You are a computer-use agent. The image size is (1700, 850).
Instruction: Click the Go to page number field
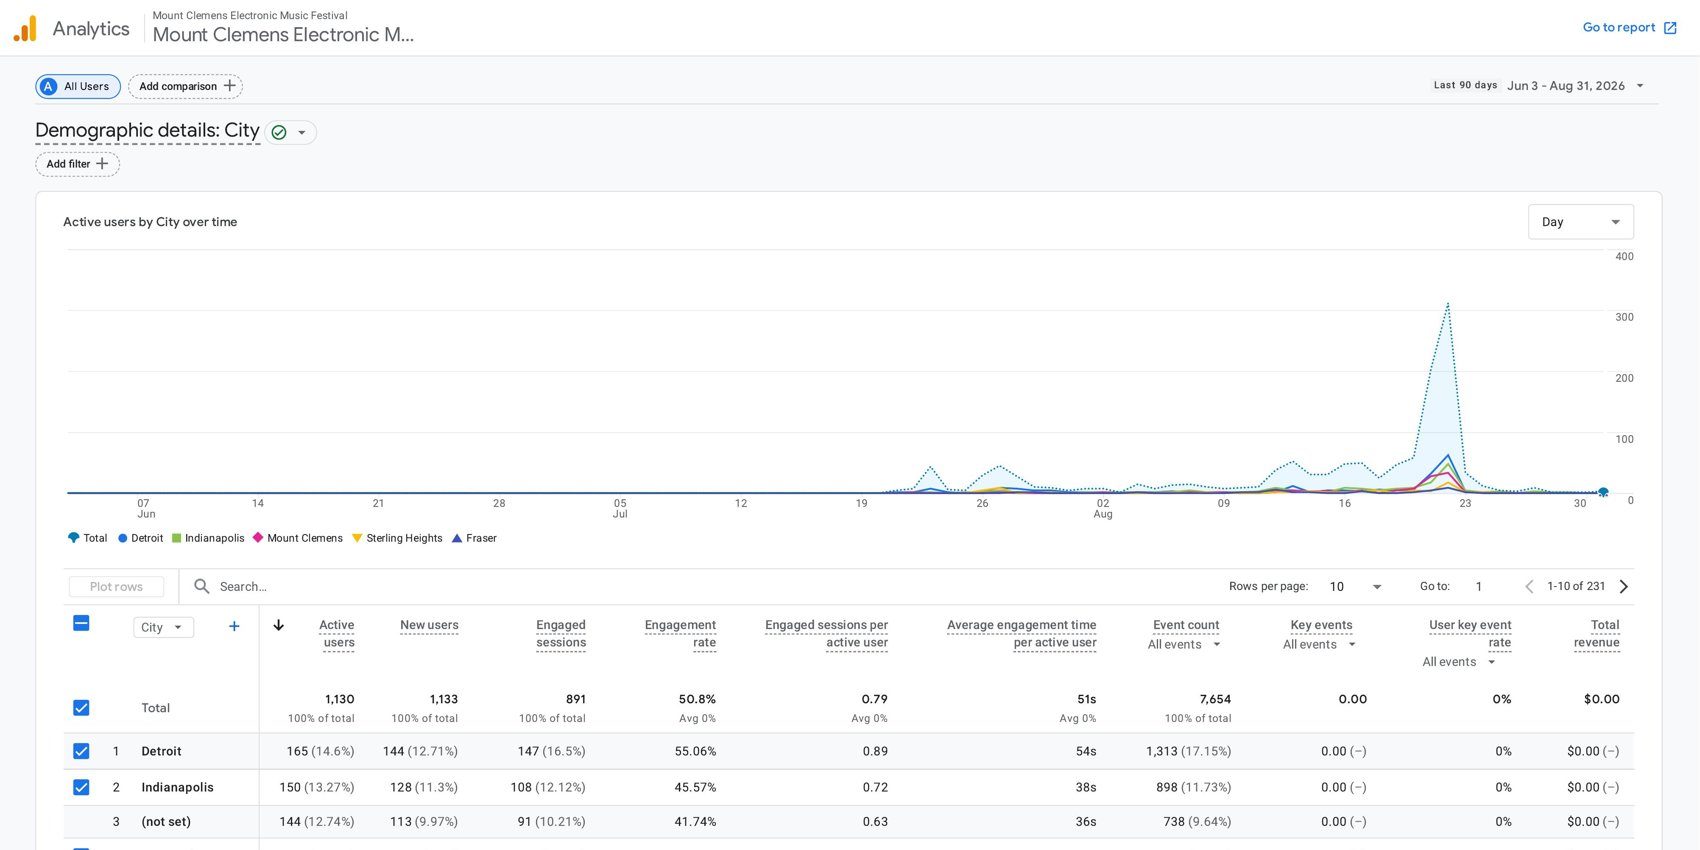coord(1479,587)
